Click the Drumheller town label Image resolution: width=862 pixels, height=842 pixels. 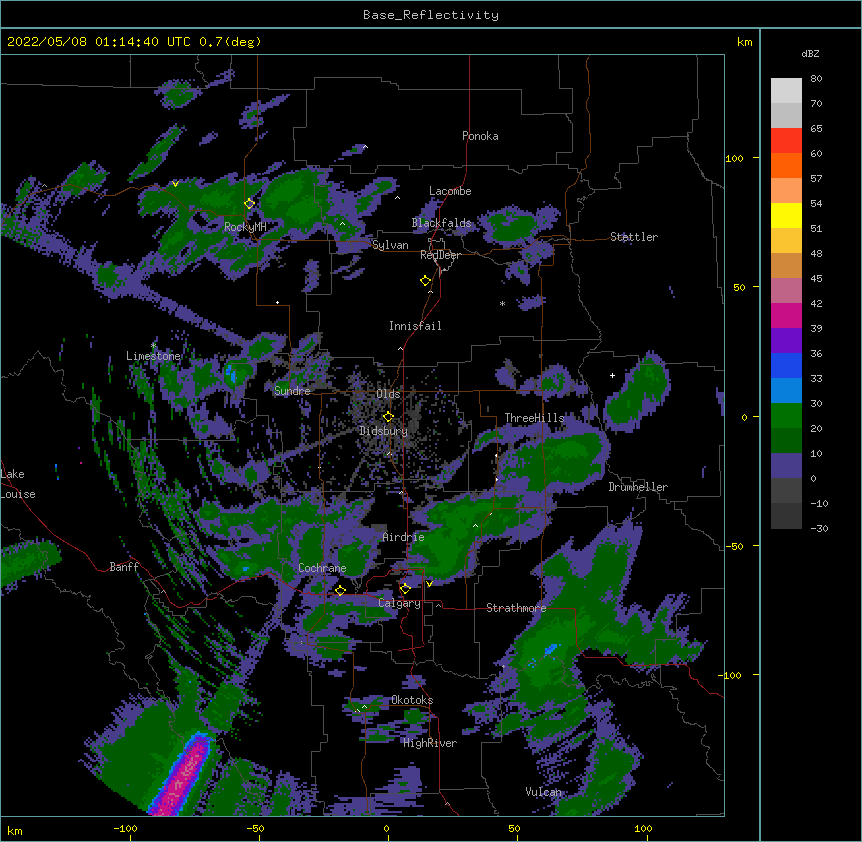coord(638,487)
